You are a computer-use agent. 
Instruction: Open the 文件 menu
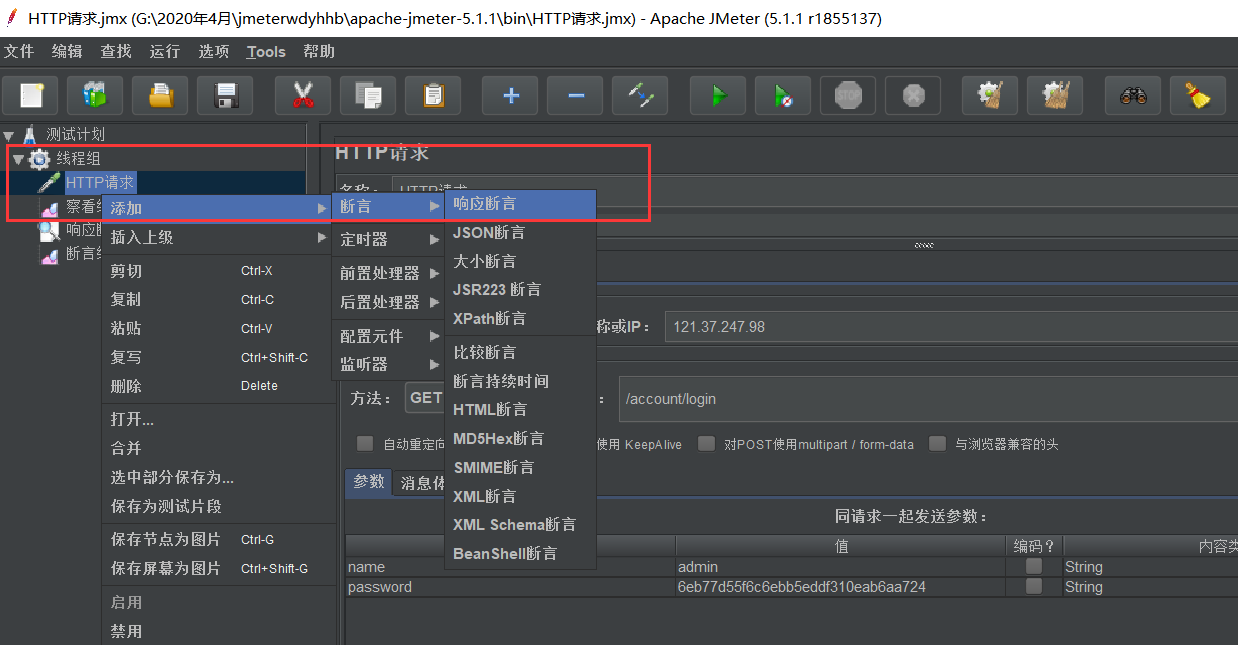click(19, 51)
